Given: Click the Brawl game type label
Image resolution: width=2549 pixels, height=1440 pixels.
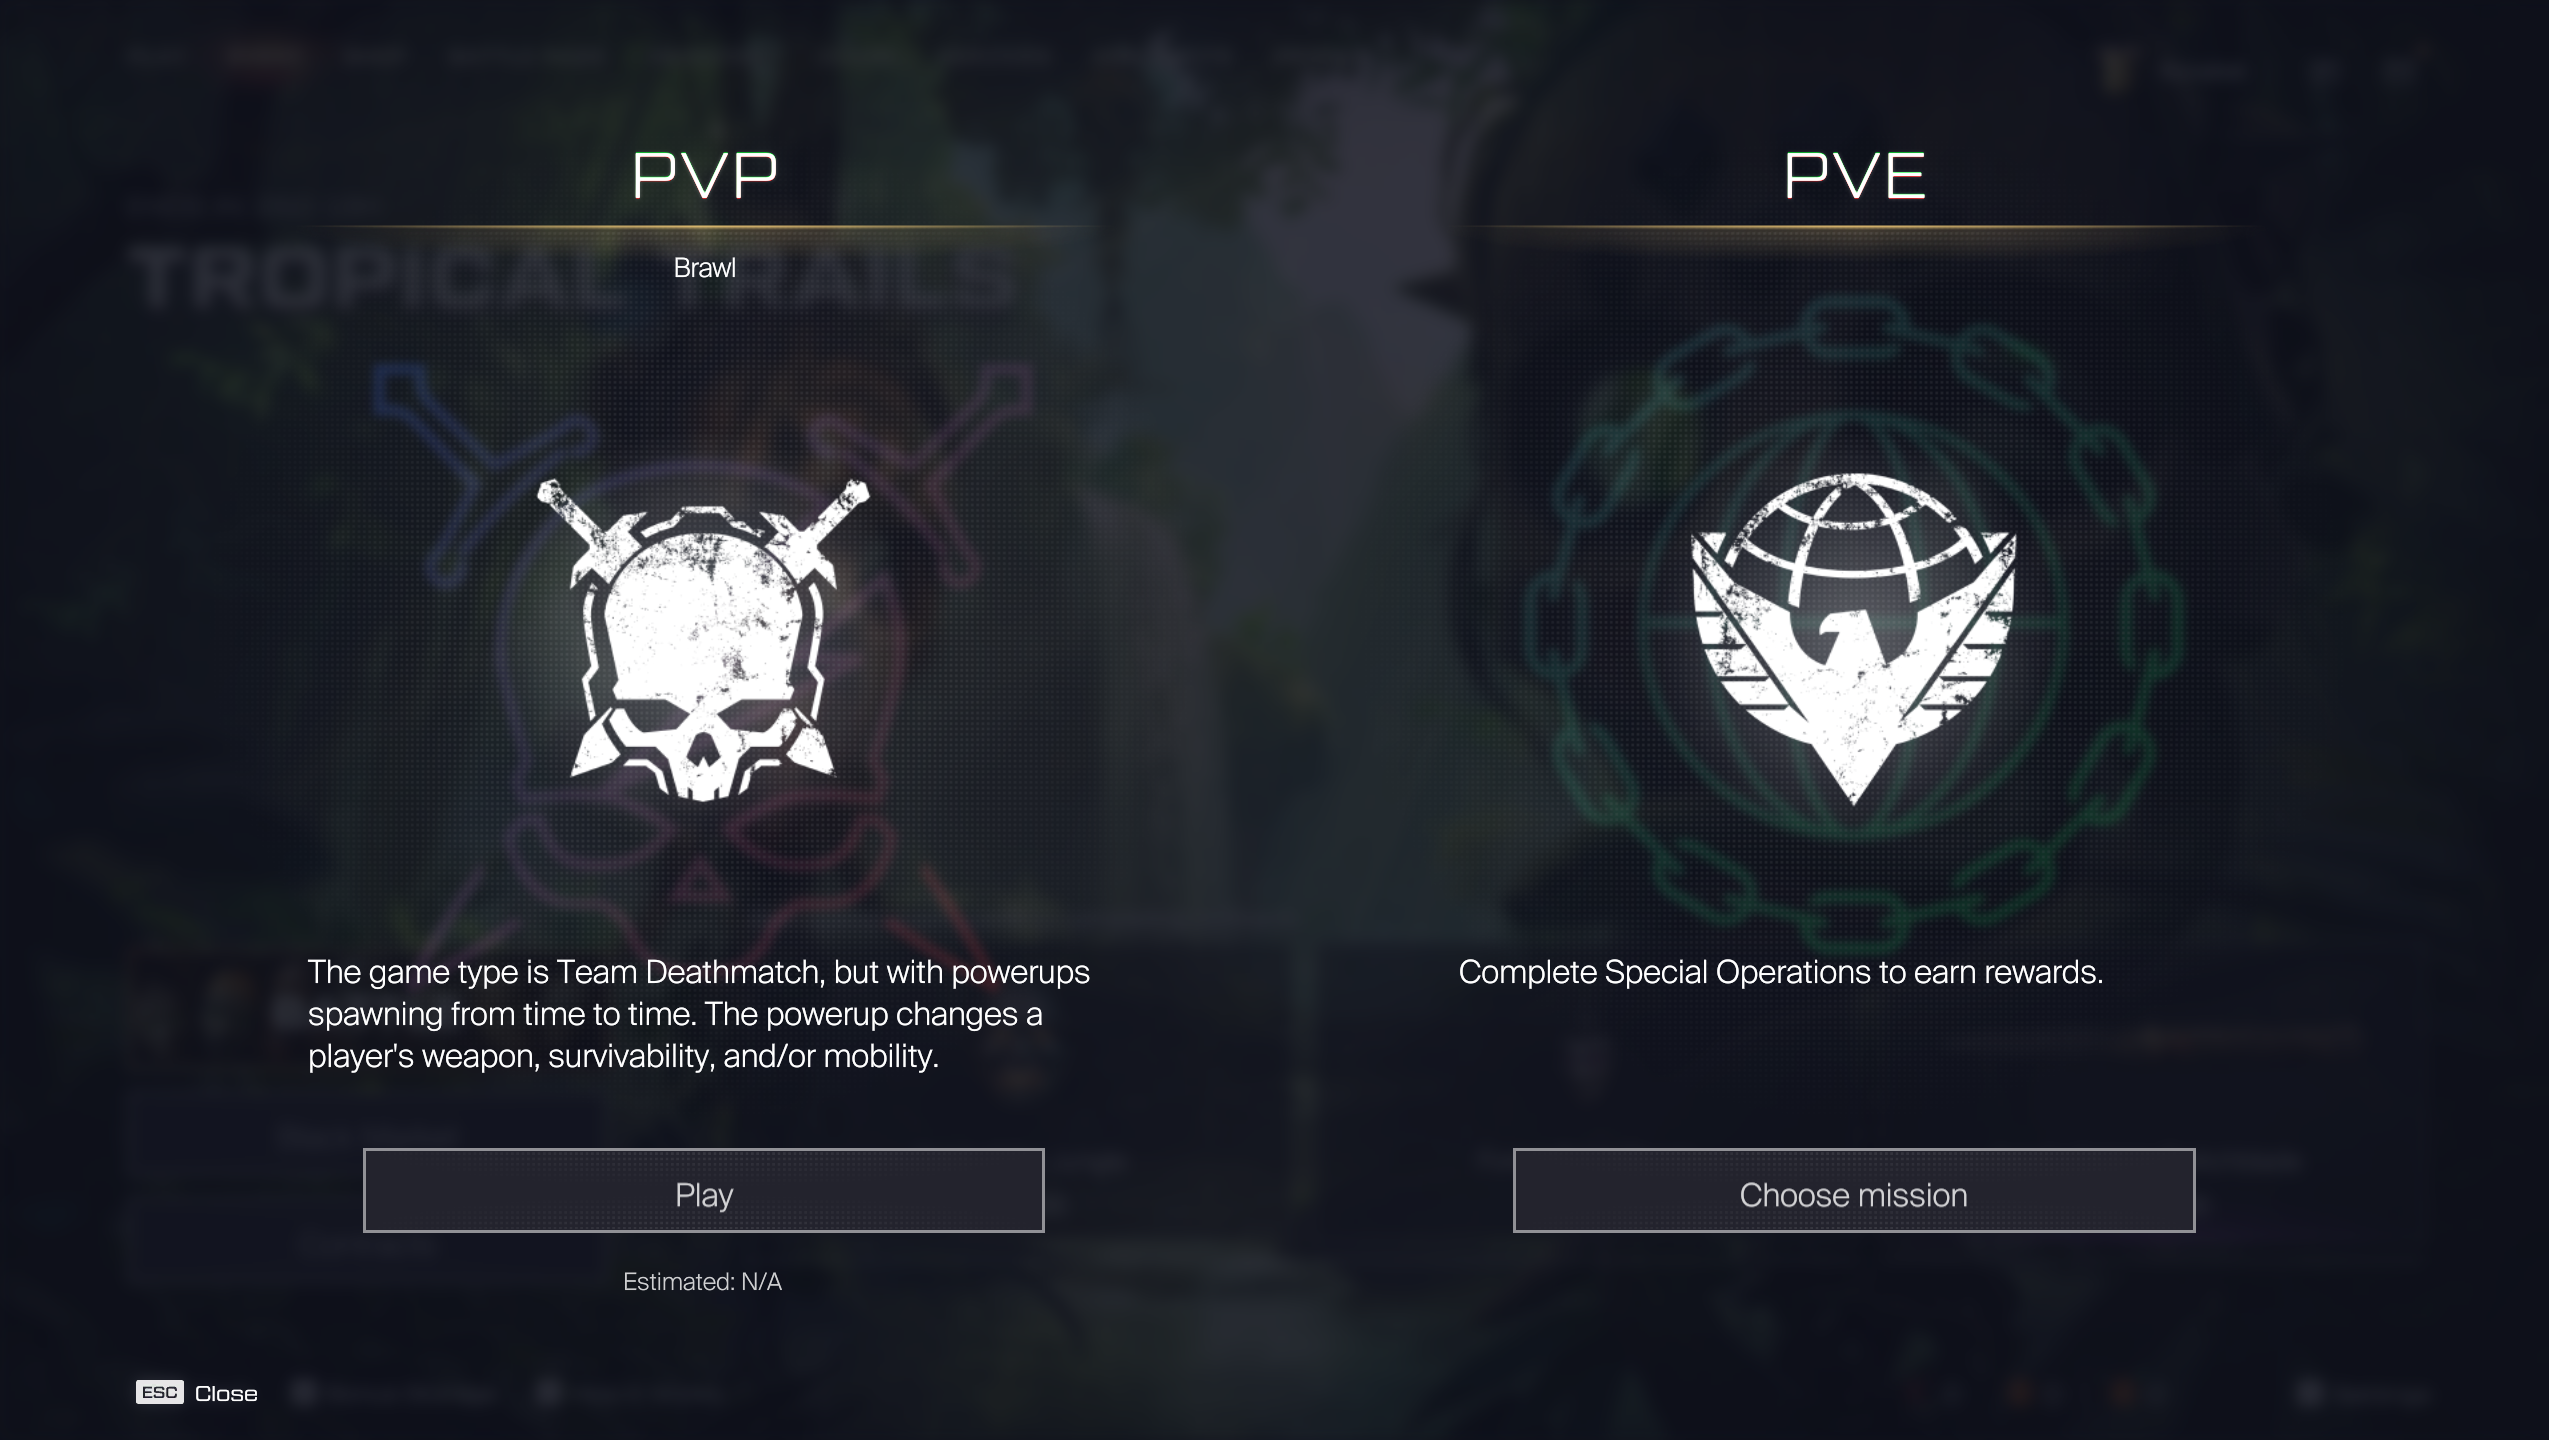Looking at the screenshot, I should pyautogui.click(x=704, y=268).
